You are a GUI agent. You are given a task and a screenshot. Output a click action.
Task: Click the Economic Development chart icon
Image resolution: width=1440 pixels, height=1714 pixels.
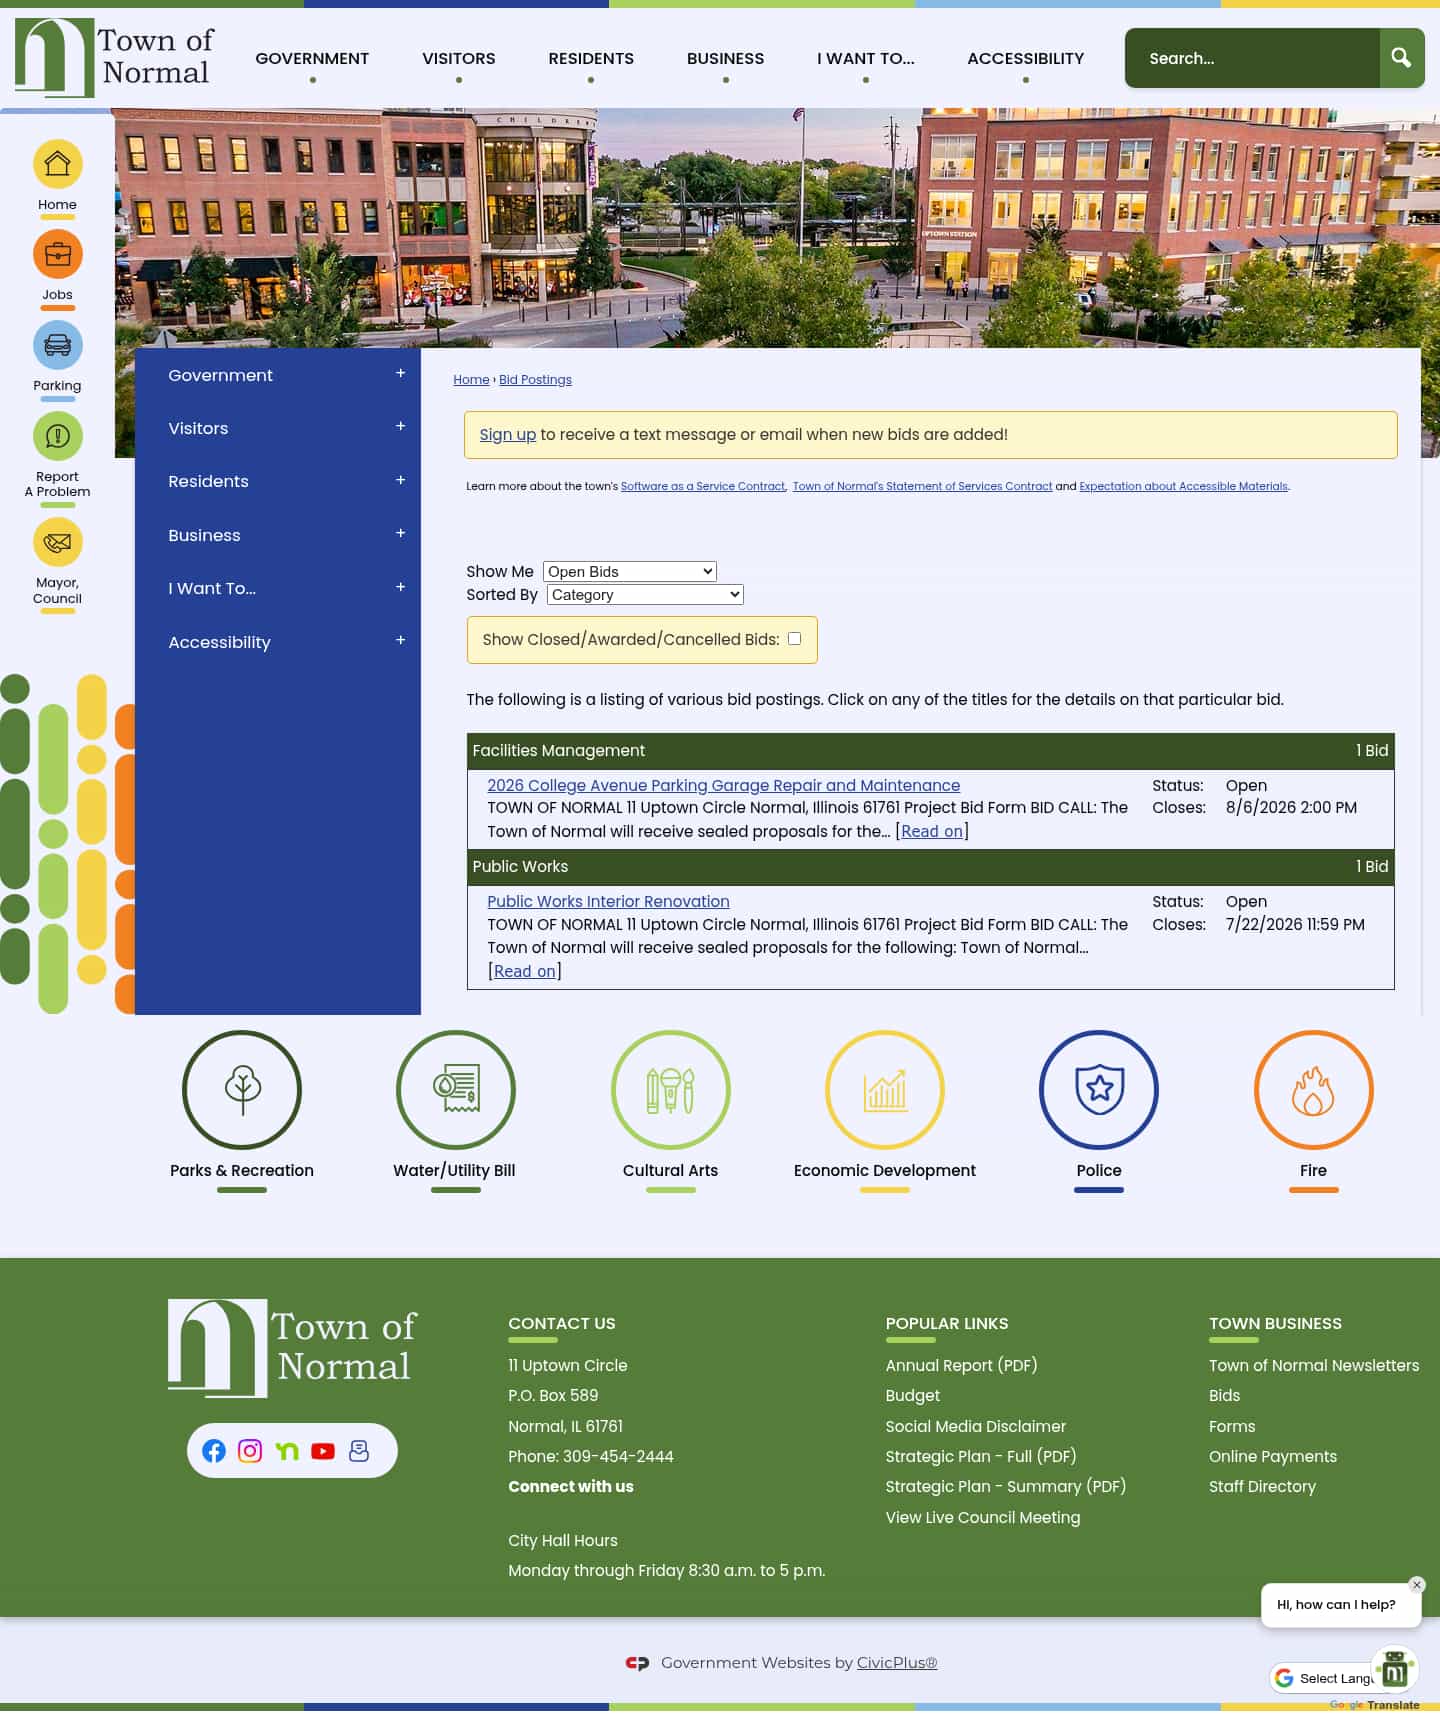(x=885, y=1090)
